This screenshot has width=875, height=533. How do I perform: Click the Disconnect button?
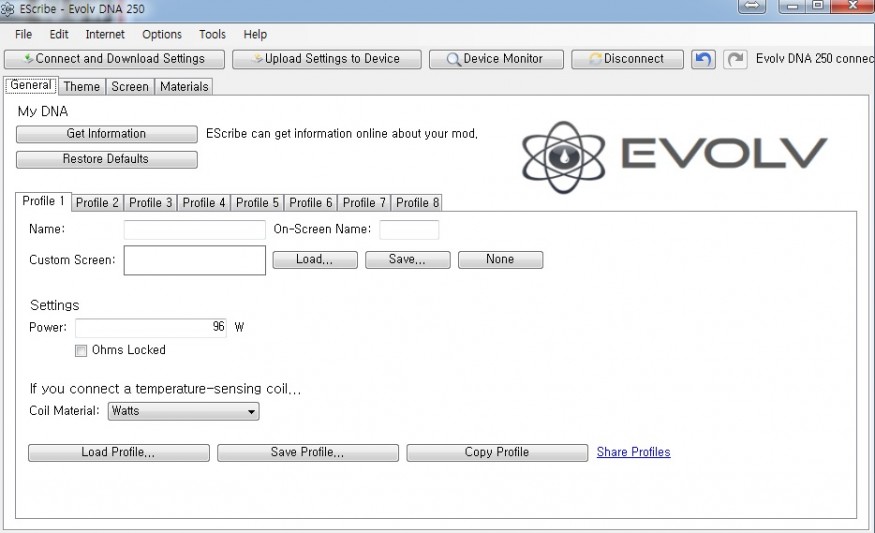click(627, 59)
